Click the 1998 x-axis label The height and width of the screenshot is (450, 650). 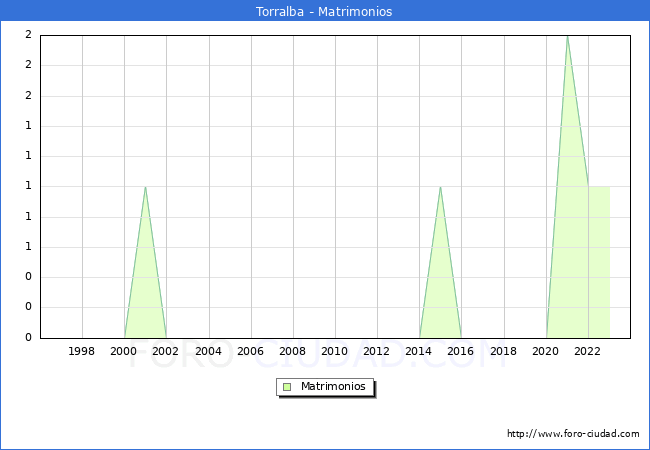tap(82, 351)
